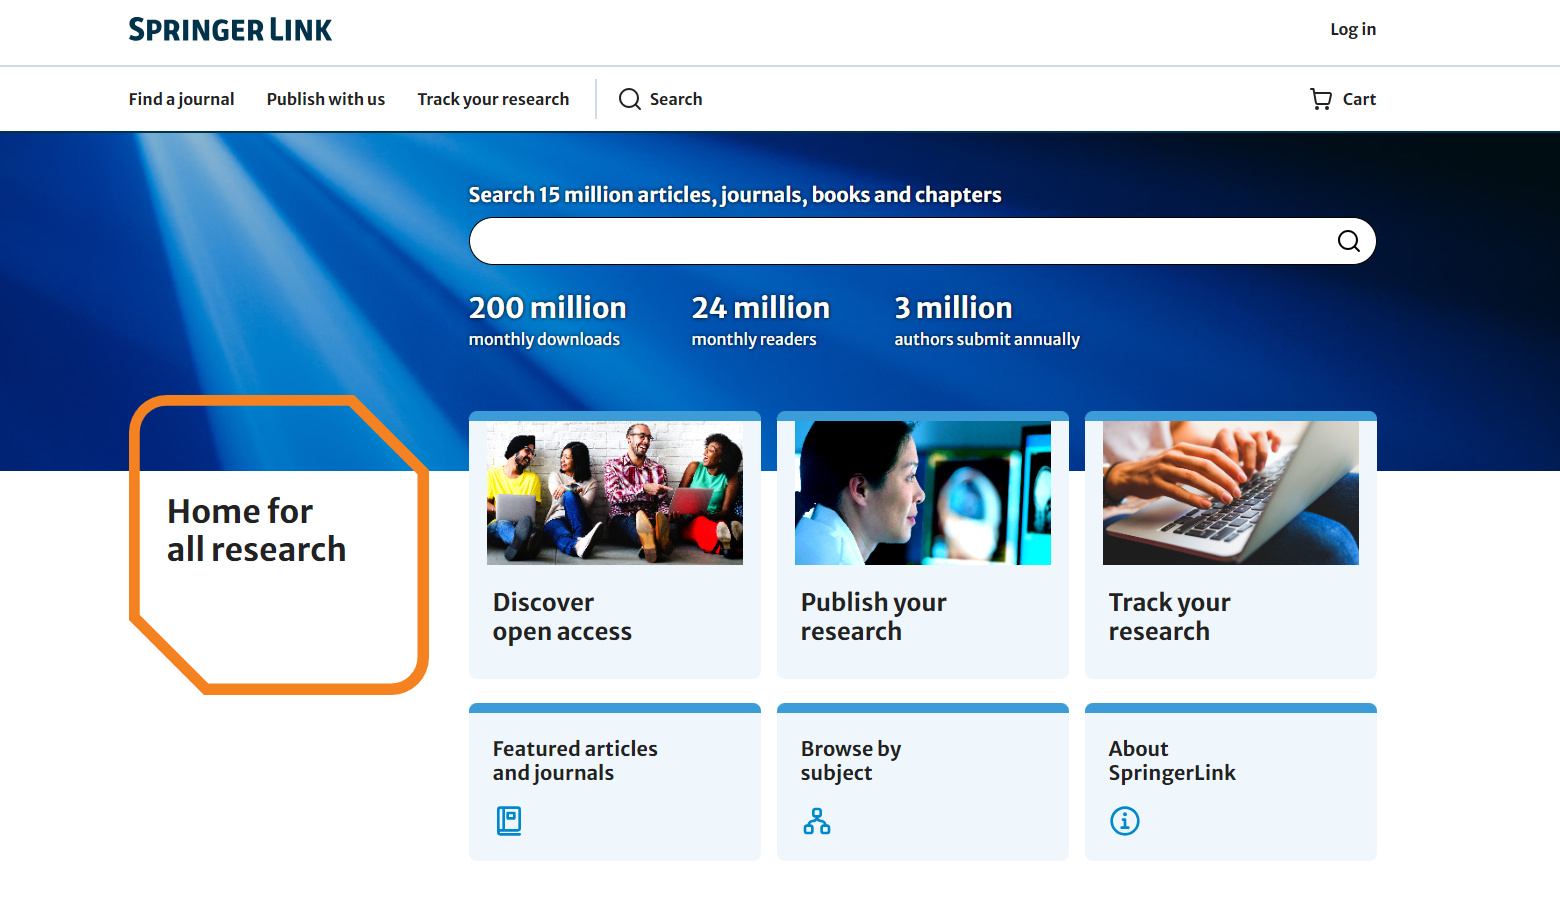This screenshot has height=904, width=1560.
Task: Click the "Track your research" title below the laptop photo
Action: click(x=1169, y=617)
